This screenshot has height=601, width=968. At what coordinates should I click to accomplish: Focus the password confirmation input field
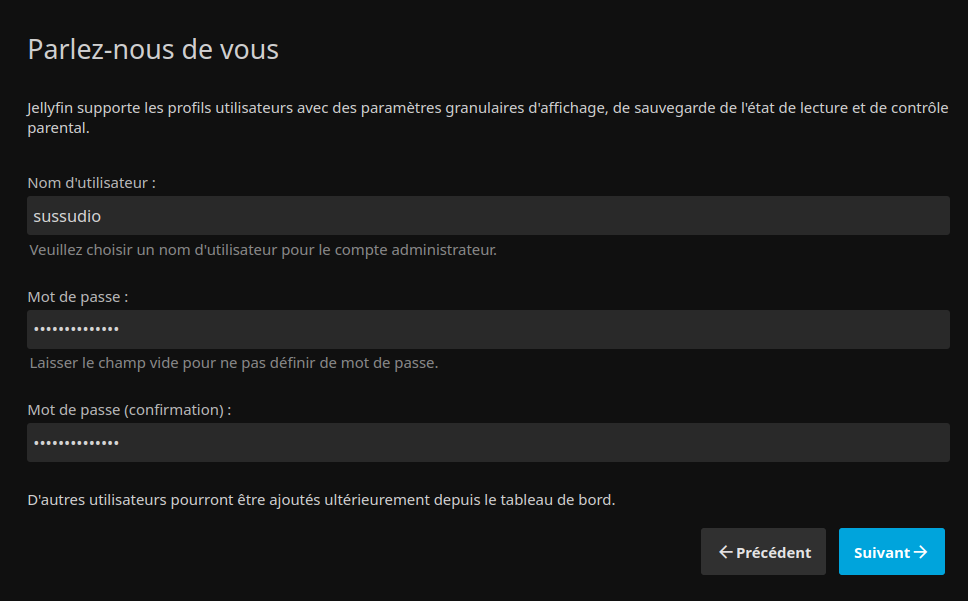click(488, 442)
